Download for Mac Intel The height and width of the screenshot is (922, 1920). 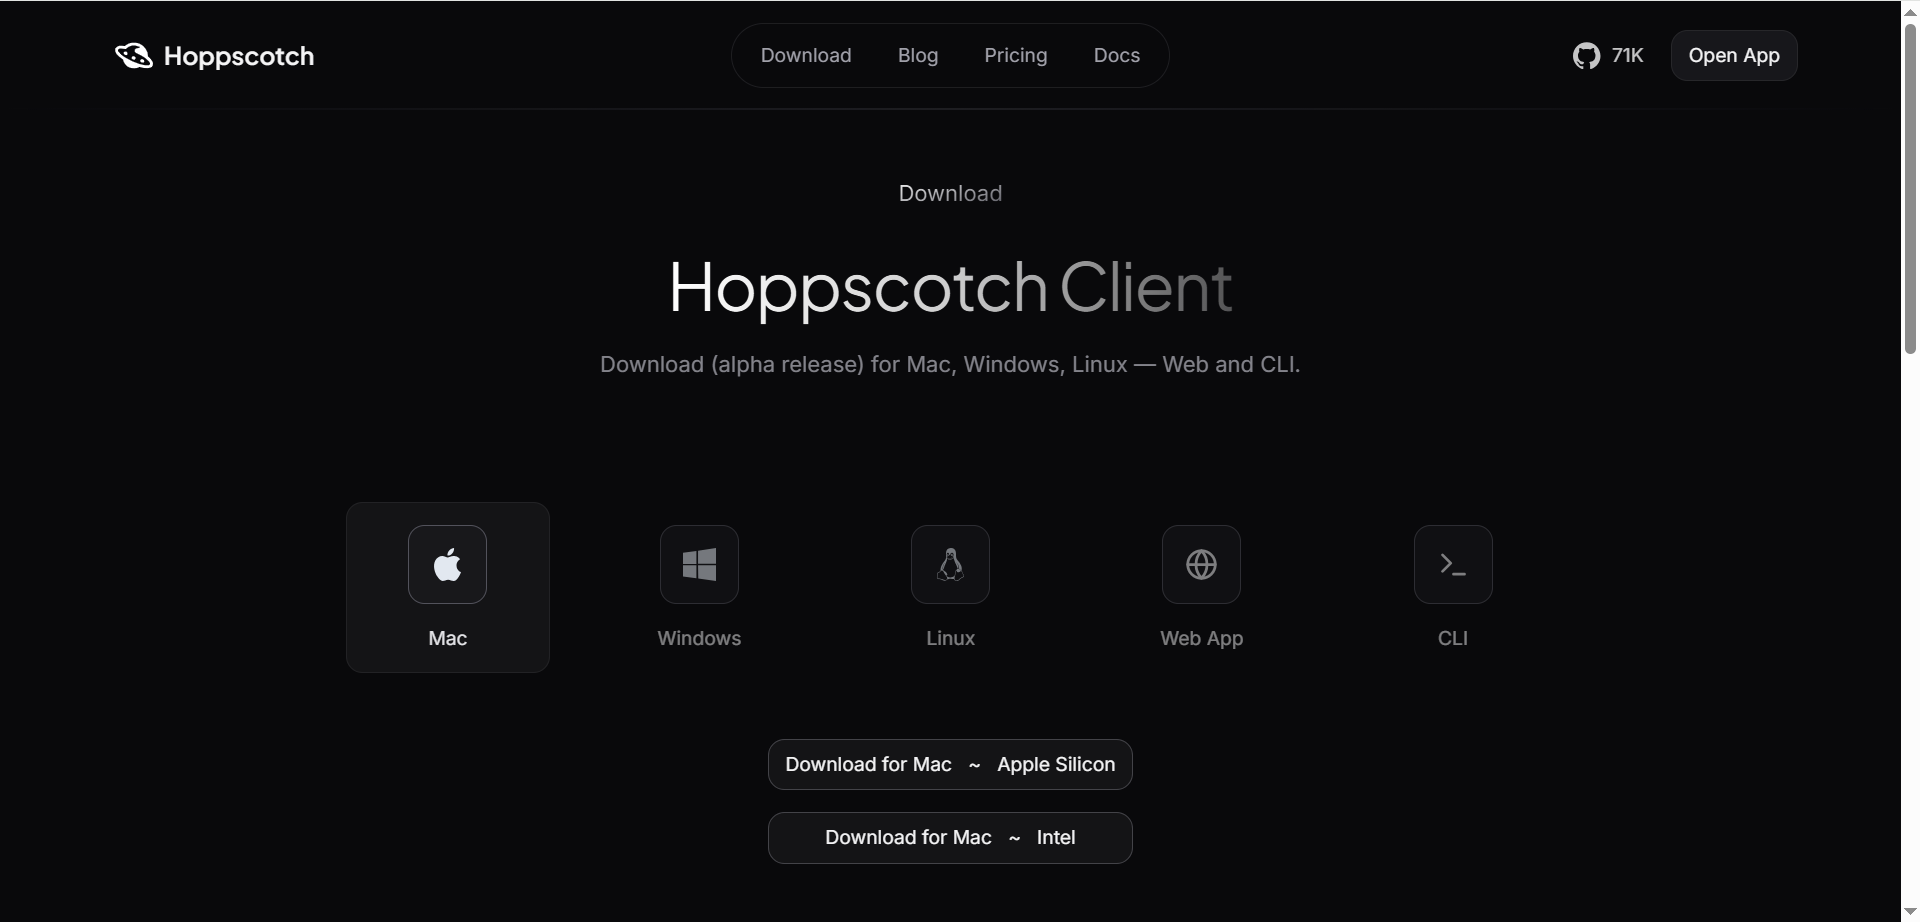(950, 838)
